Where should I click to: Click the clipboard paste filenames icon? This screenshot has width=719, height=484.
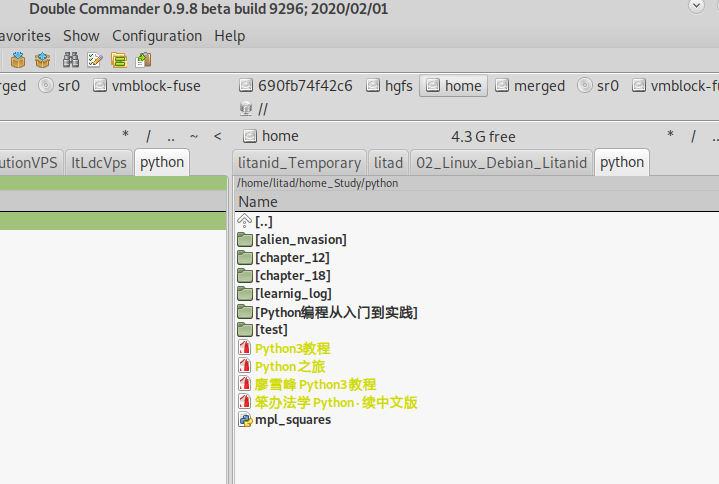coord(144,60)
